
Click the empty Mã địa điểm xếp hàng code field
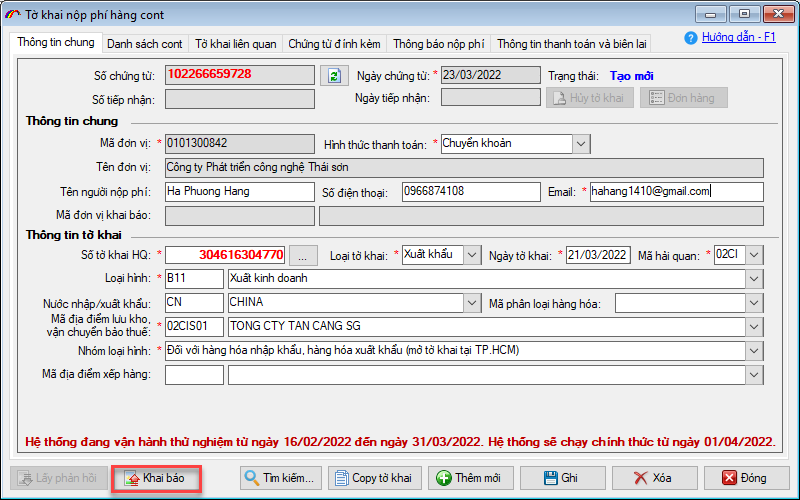tap(194, 375)
